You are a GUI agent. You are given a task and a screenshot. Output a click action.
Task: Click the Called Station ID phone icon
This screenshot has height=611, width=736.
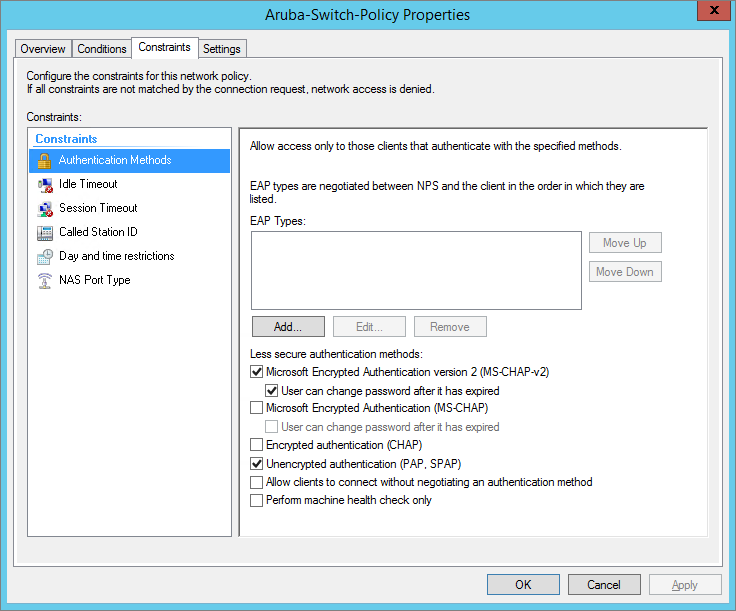(45, 233)
